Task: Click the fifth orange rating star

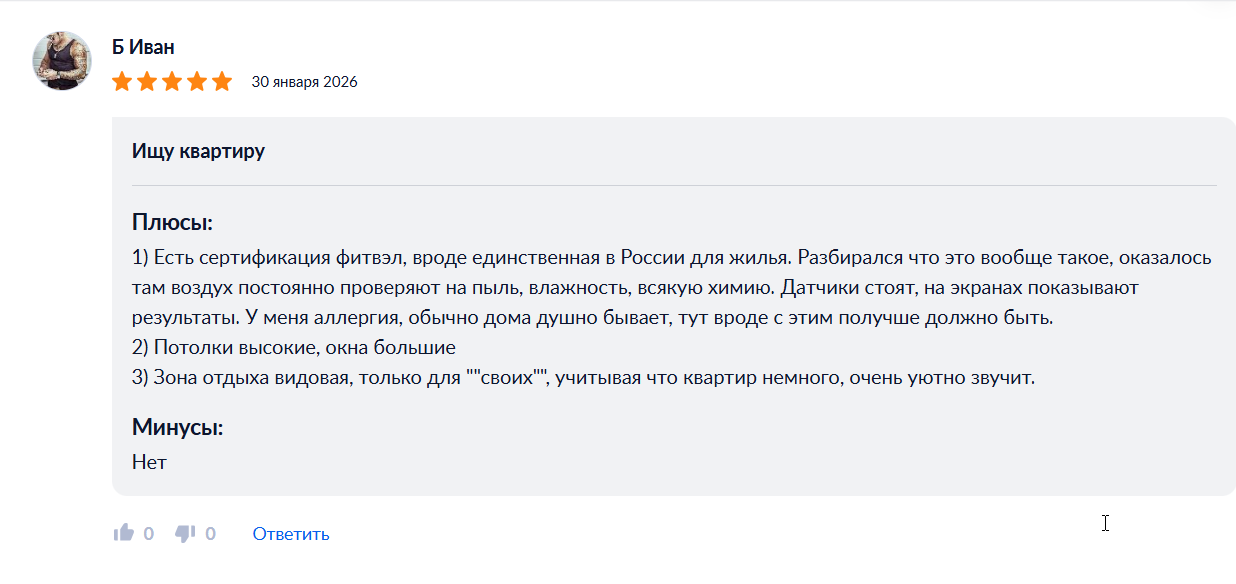Action: (x=222, y=81)
